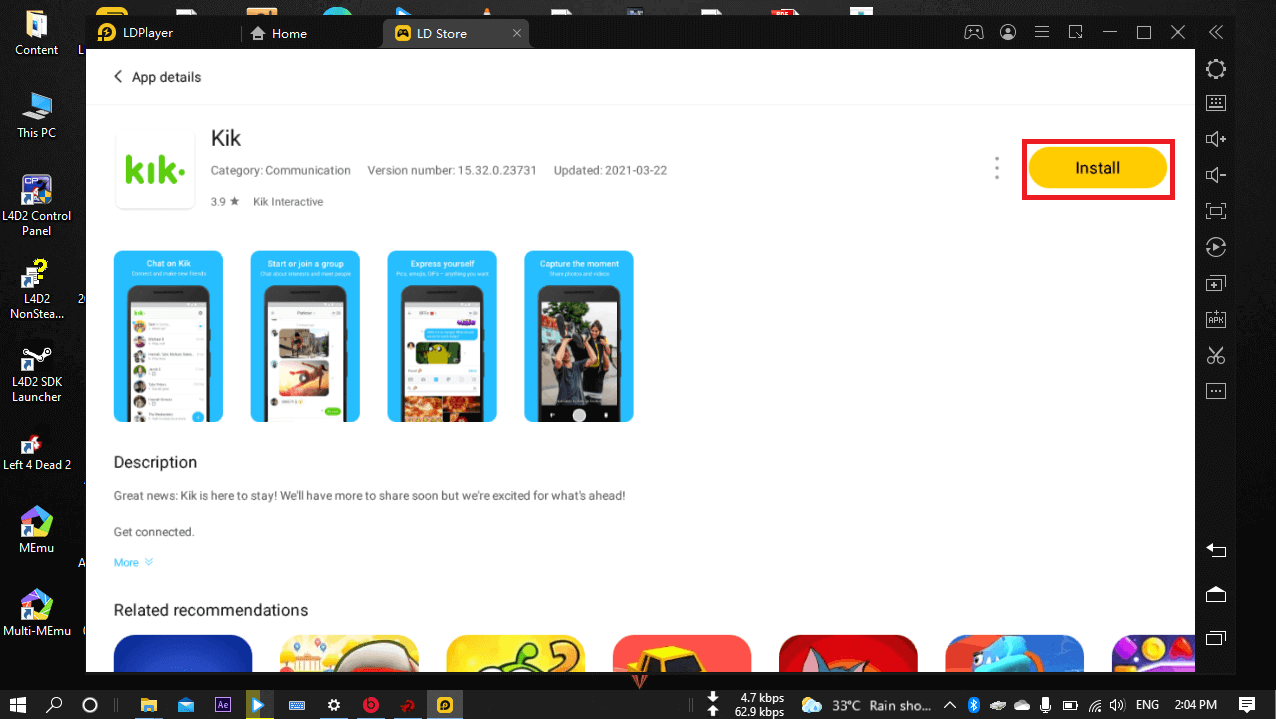Open the Start or join a group screenshot
The height and width of the screenshot is (719, 1276).
(305, 336)
